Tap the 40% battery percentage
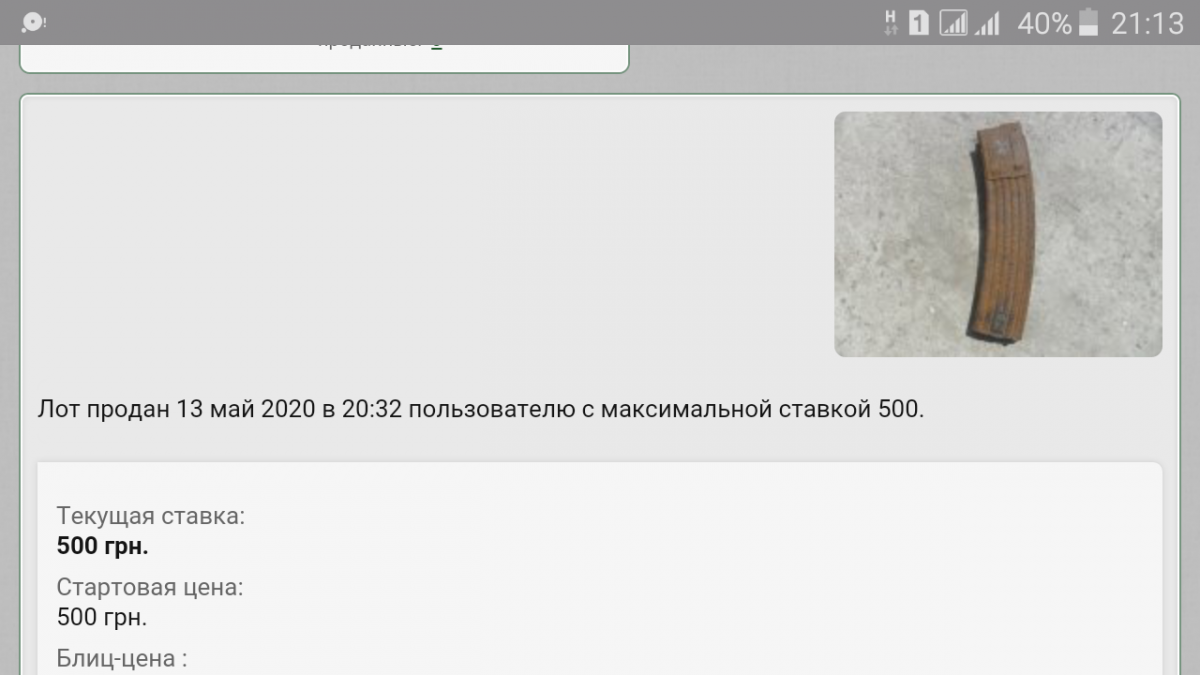 [1044, 22]
